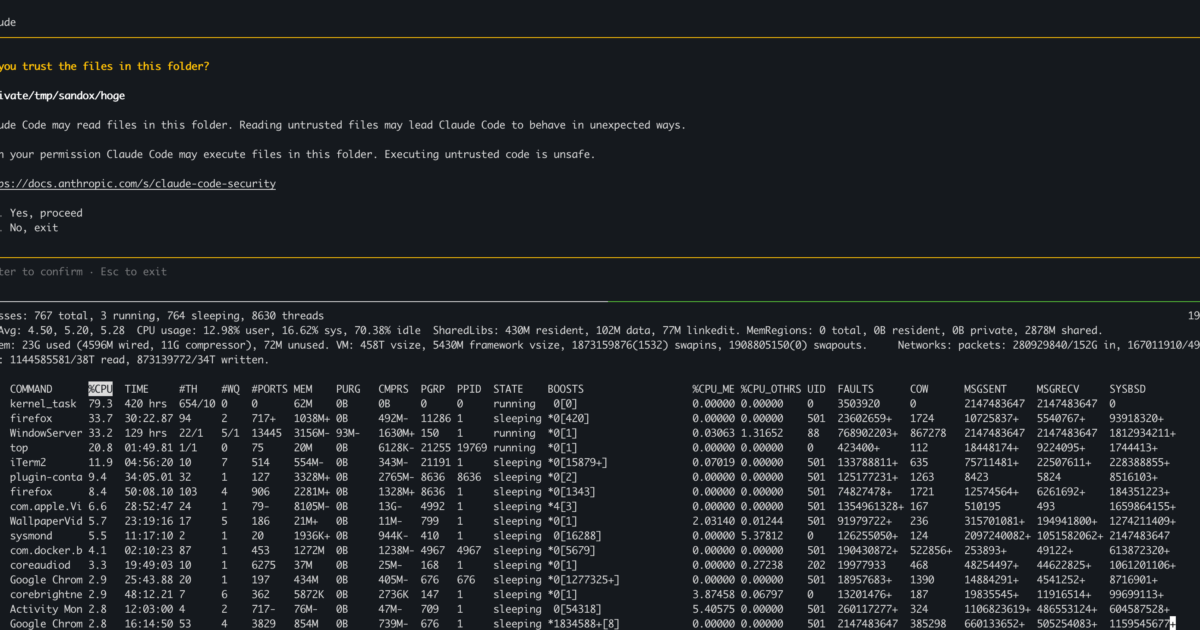
Task: Click the %CPU_ME column header
Action: 713,389
